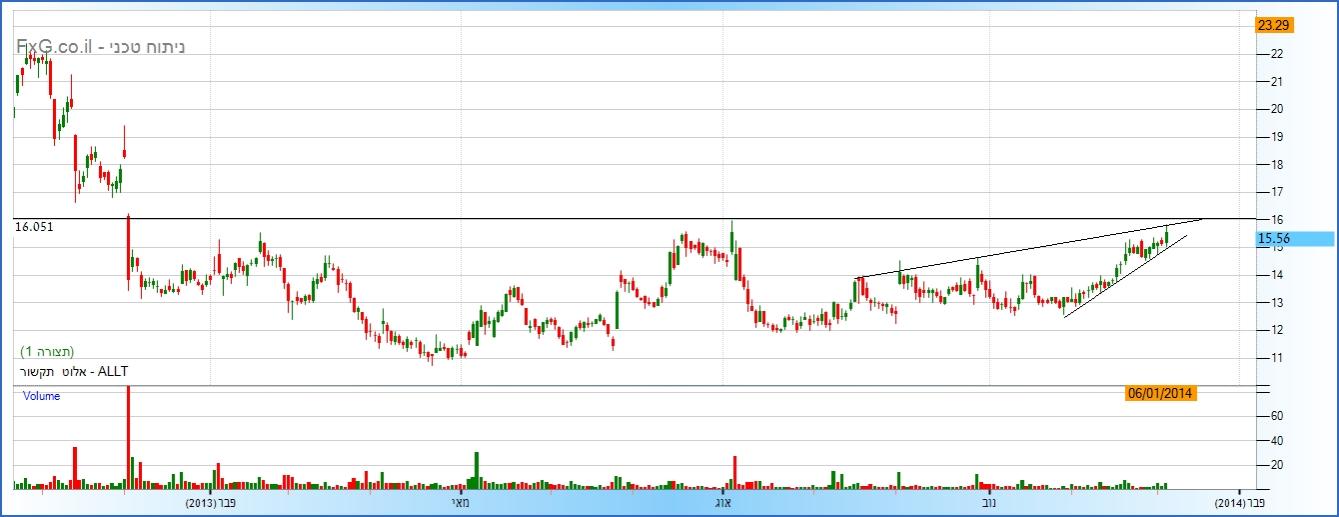
Task: Click the red volume spike above אוג
Action: click(x=735, y=473)
